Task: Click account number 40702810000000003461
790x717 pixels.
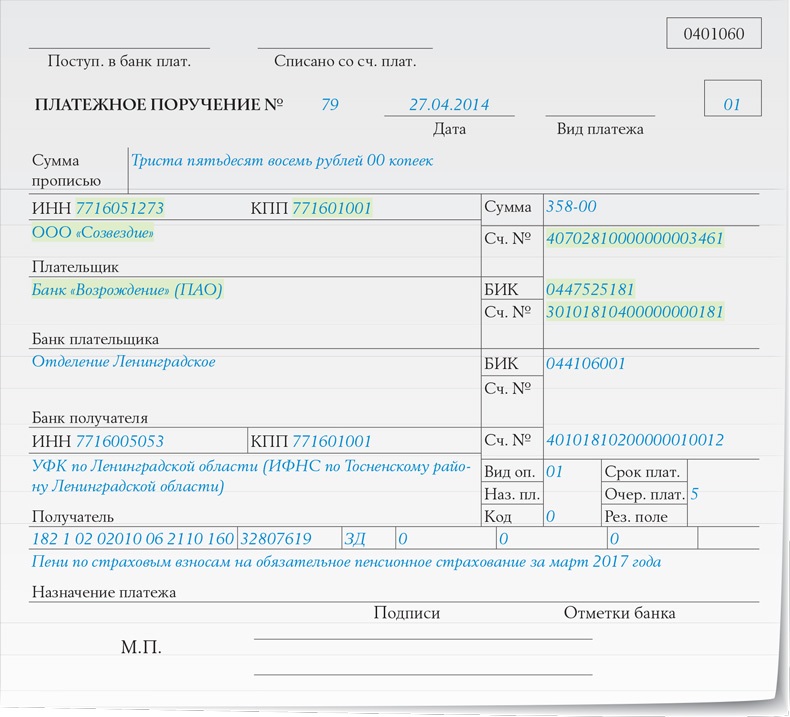Action: [635, 238]
